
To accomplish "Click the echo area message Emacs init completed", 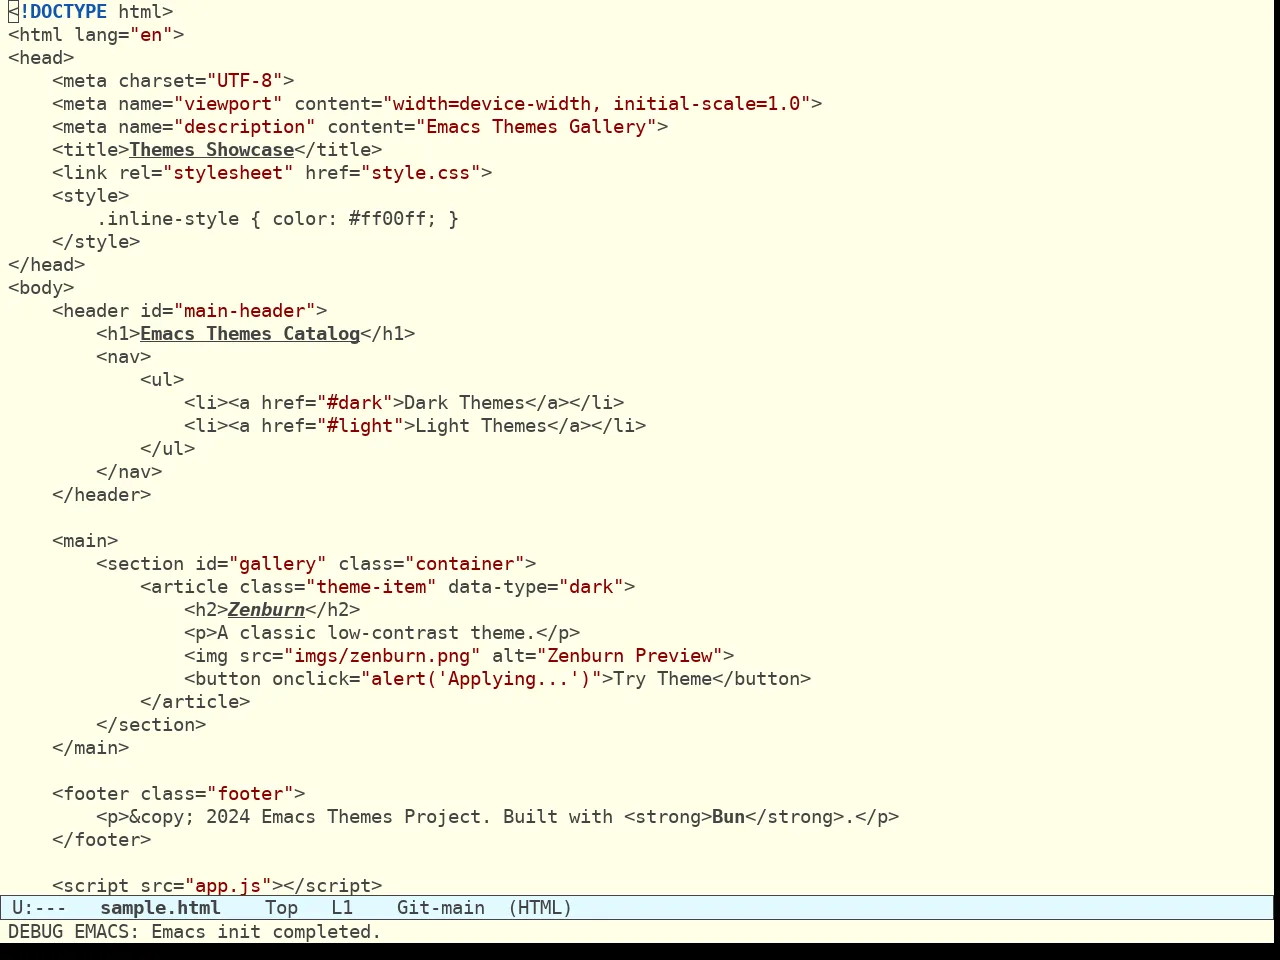I will click(x=266, y=932).
